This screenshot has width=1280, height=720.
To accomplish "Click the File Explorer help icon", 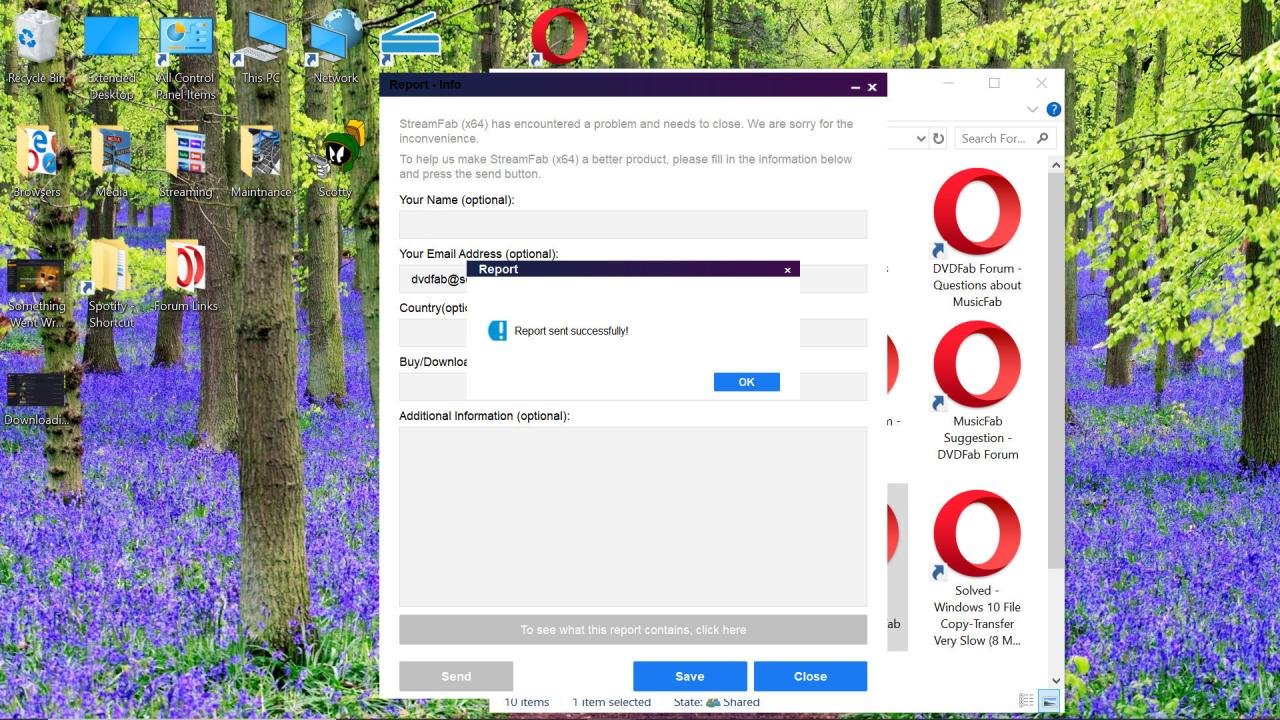I will 1053,109.
